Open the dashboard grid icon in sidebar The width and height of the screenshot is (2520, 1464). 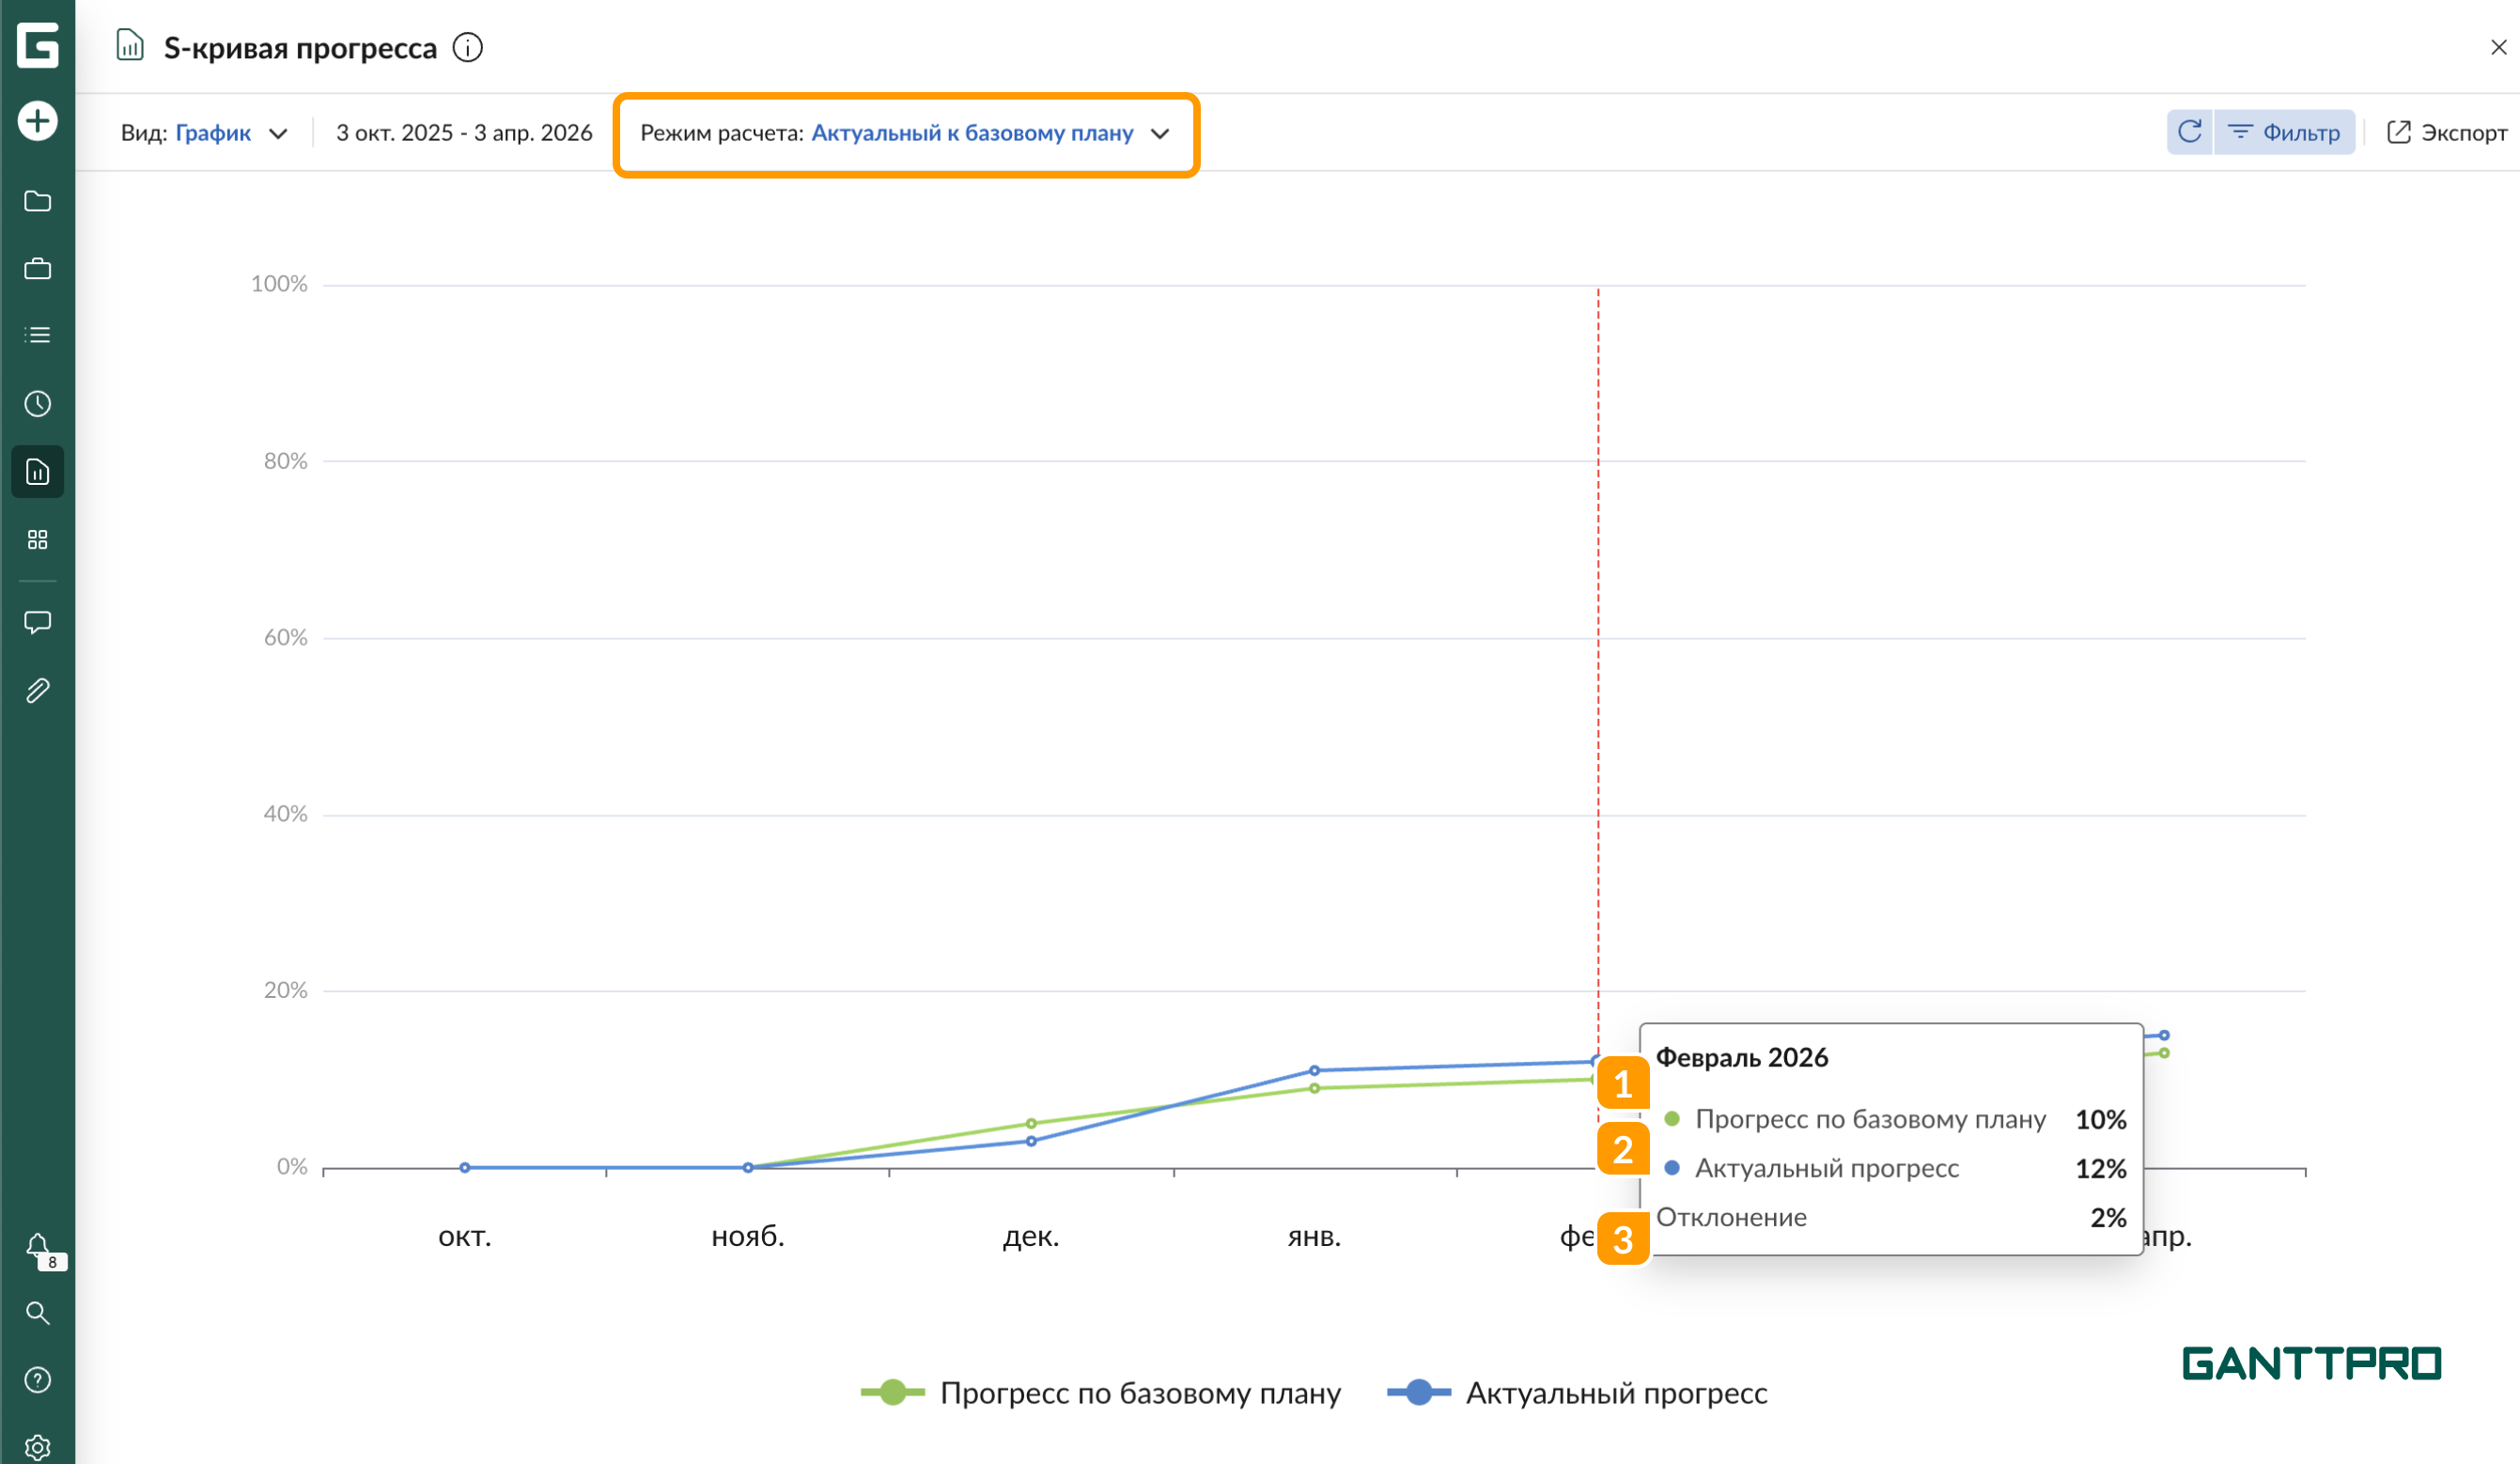(37, 540)
